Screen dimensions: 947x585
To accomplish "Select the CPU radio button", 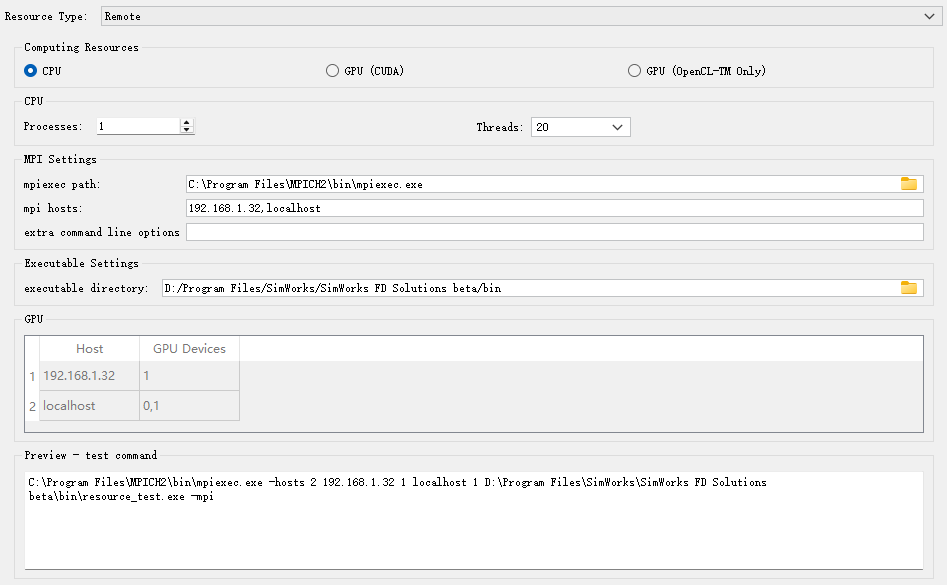I will coord(30,71).
